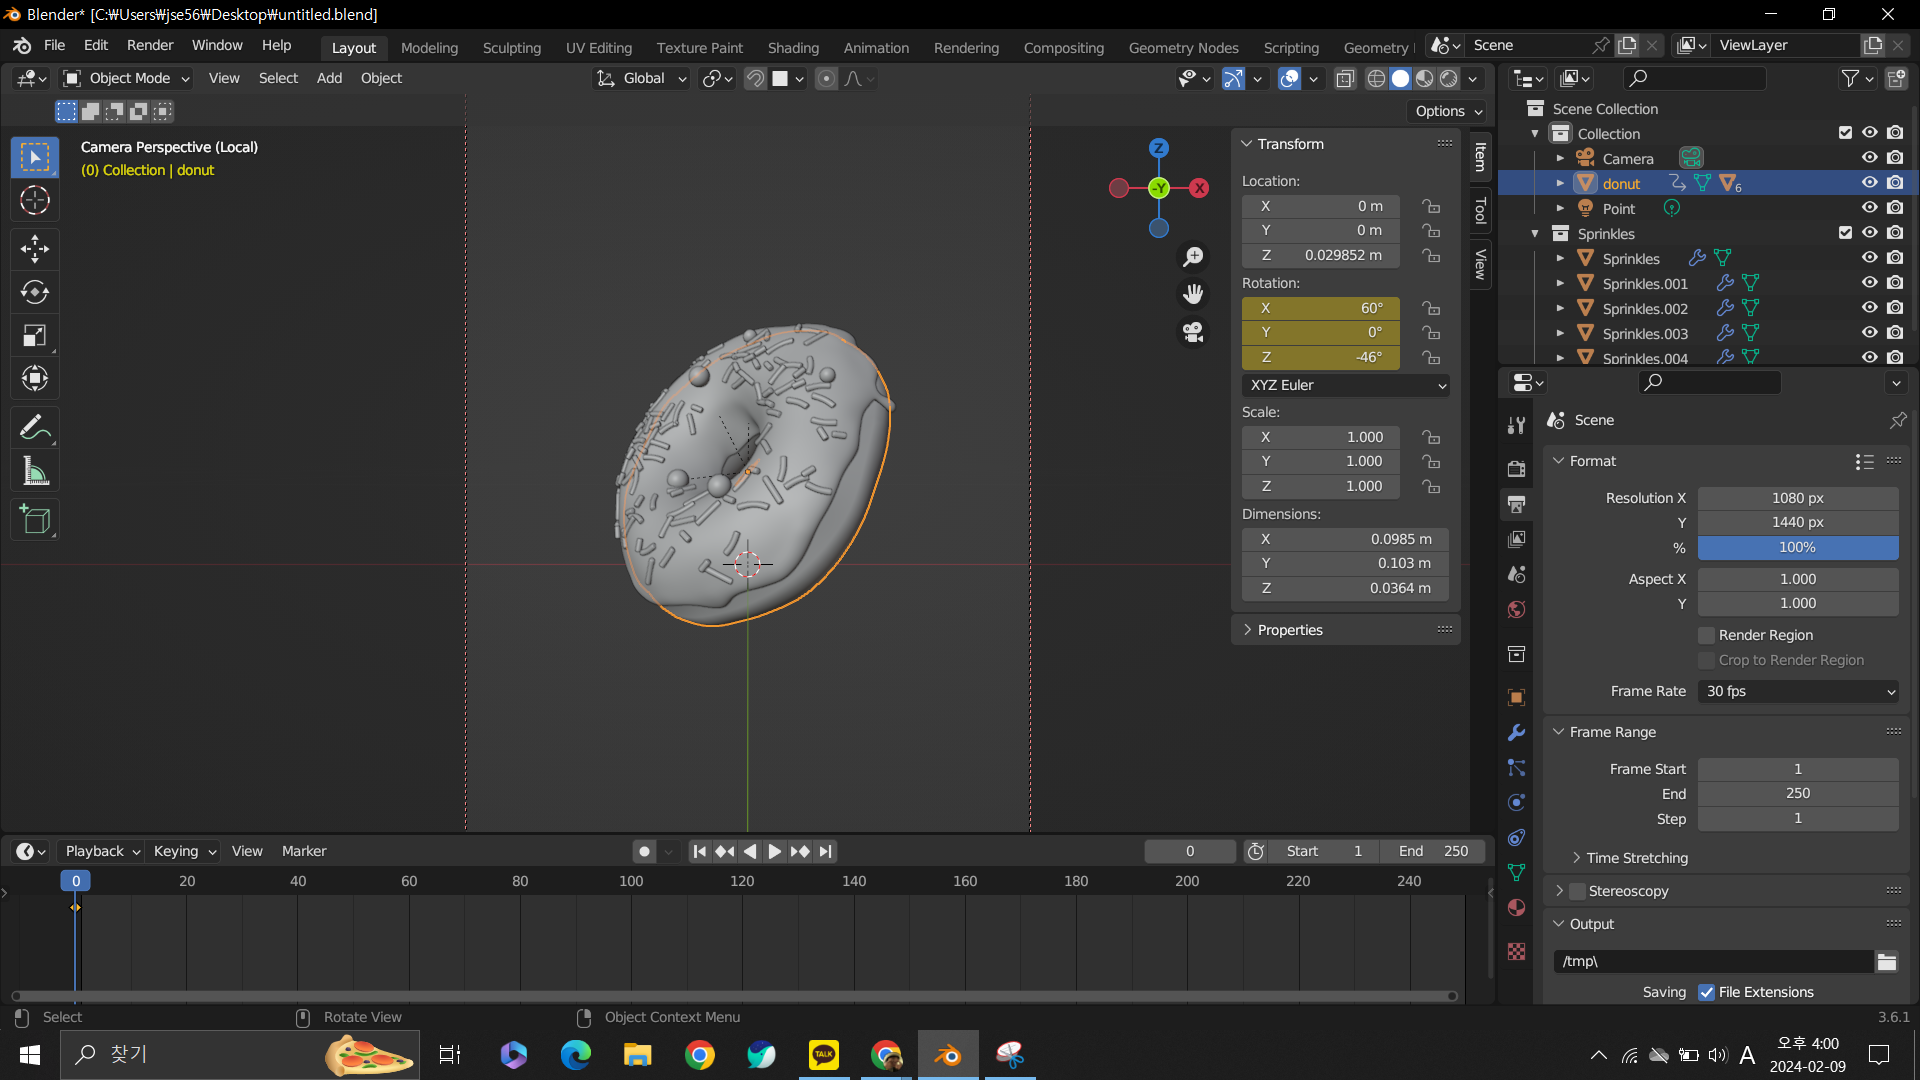Viewport: 1920px width, 1080px height.
Task: Lock the Location X value
Action: [x=1431, y=206]
